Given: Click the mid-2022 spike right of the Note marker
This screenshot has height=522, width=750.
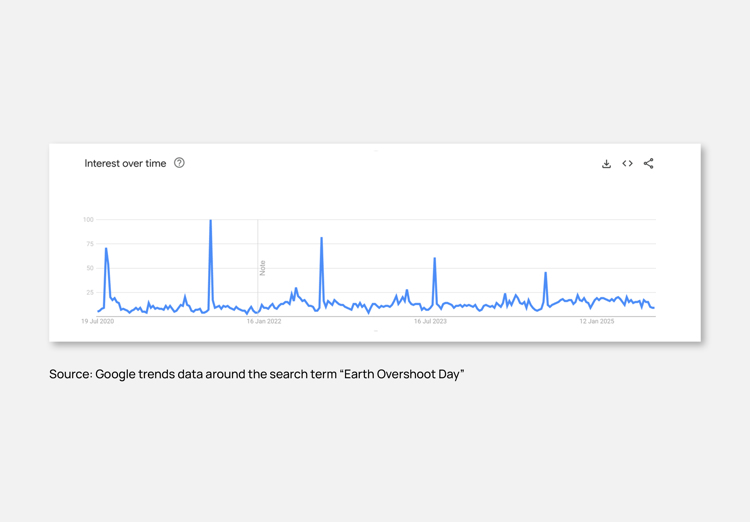Looking at the screenshot, I should (x=321, y=240).
